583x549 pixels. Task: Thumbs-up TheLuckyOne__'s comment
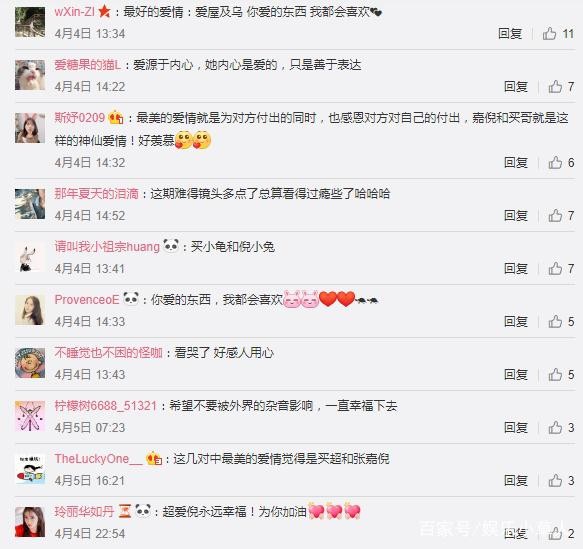(x=555, y=481)
